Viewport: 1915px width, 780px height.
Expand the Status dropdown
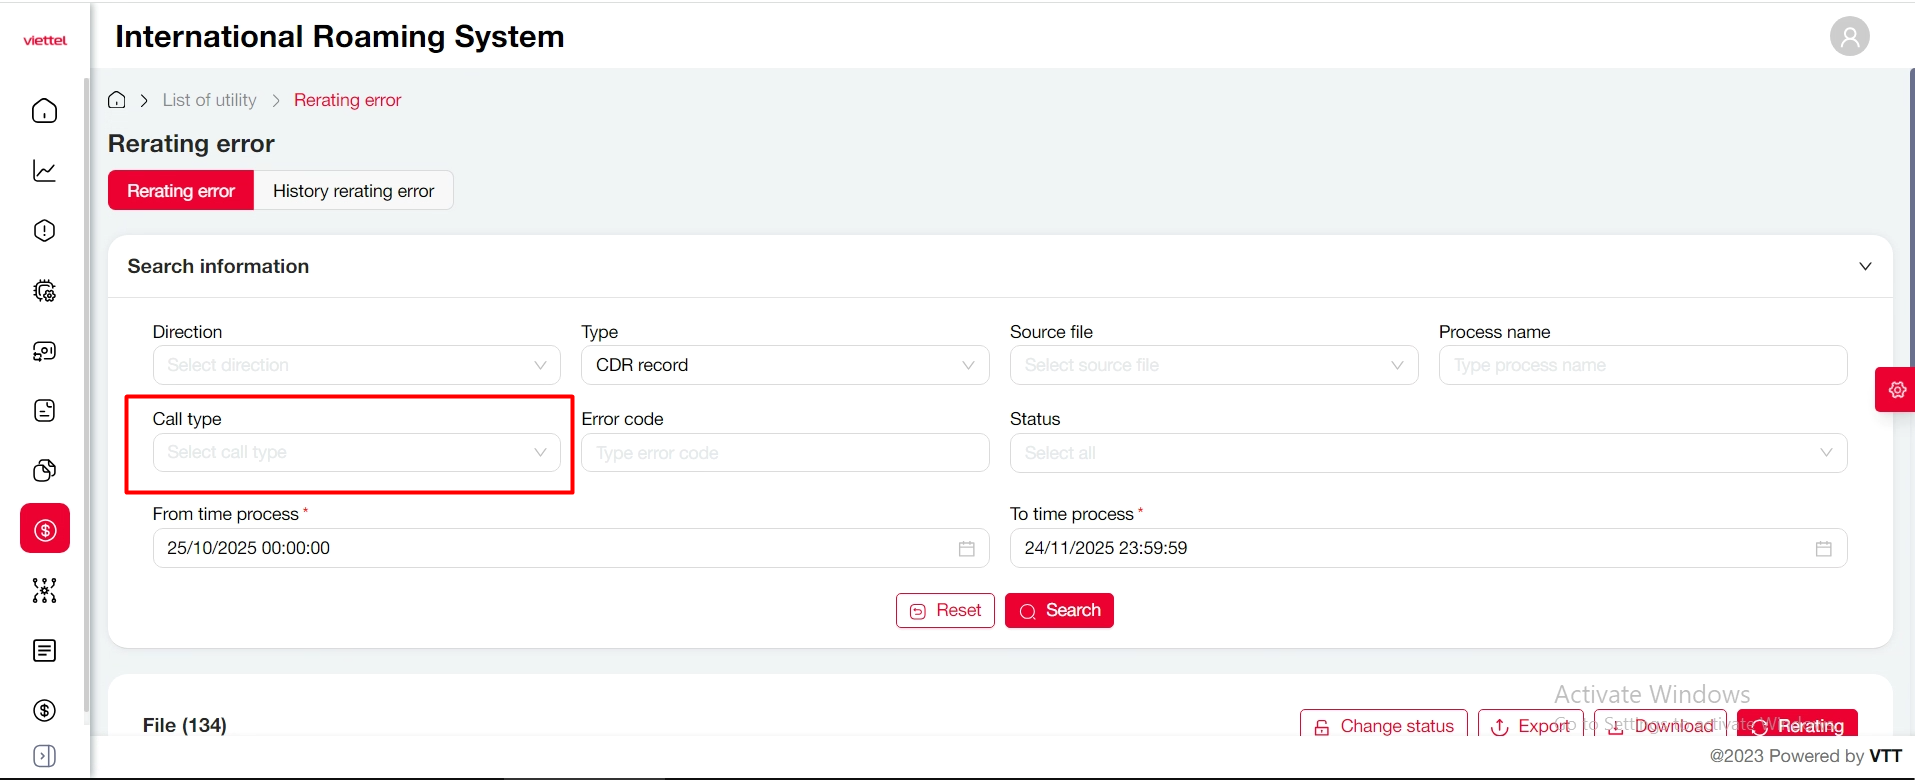click(x=1427, y=453)
